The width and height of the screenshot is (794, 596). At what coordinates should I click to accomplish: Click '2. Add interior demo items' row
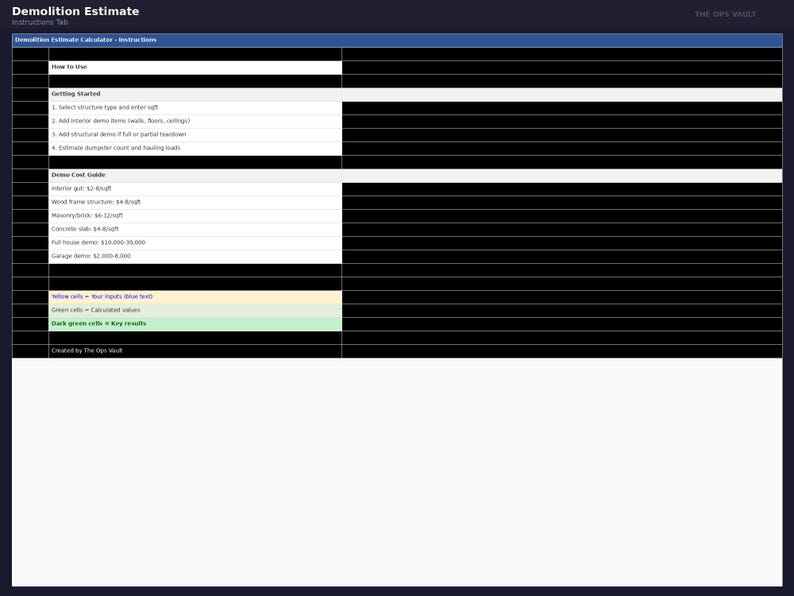coord(195,122)
